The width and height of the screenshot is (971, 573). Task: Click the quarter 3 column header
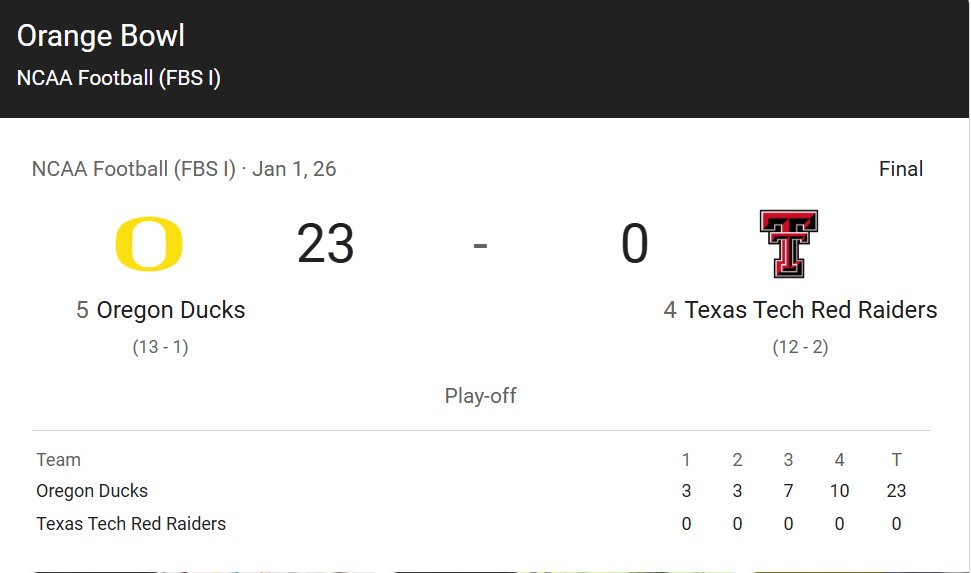coord(788,460)
